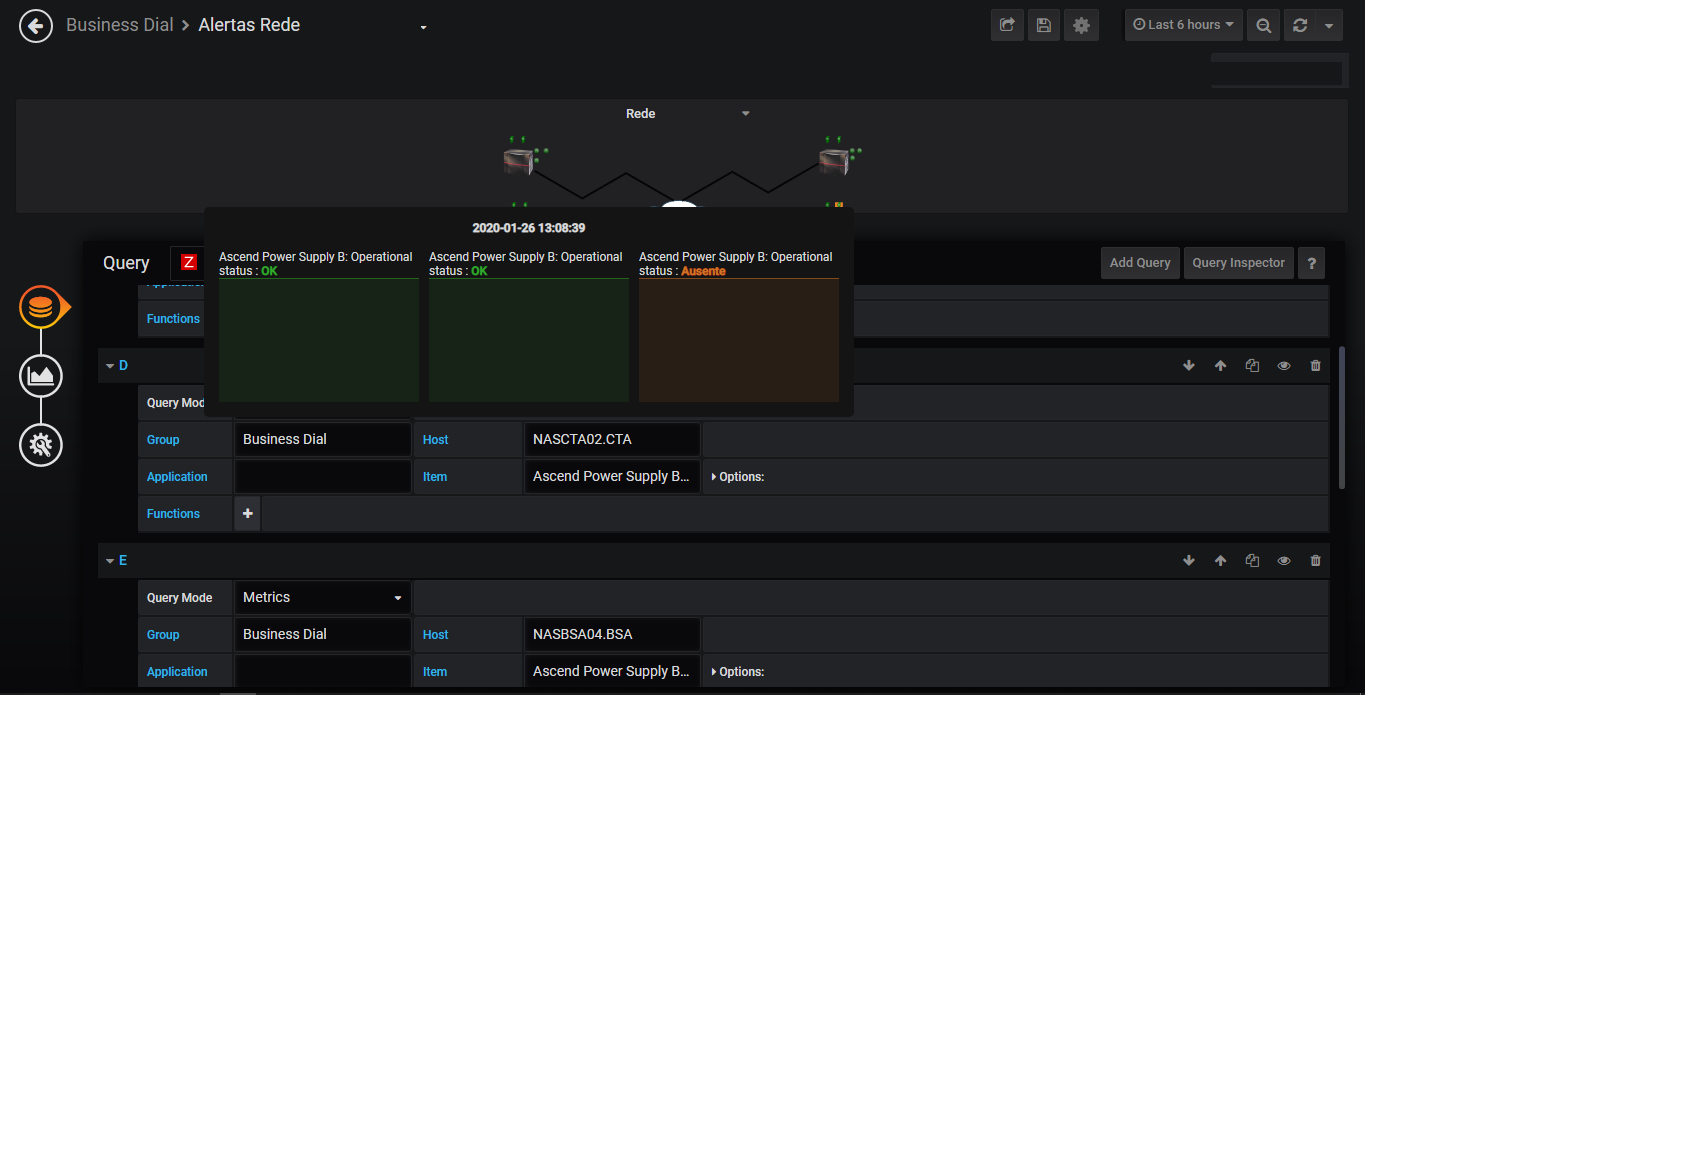This screenshot has height=1150, width=1704.
Task: Move query E up
Action: click(x=1220, y=561)
